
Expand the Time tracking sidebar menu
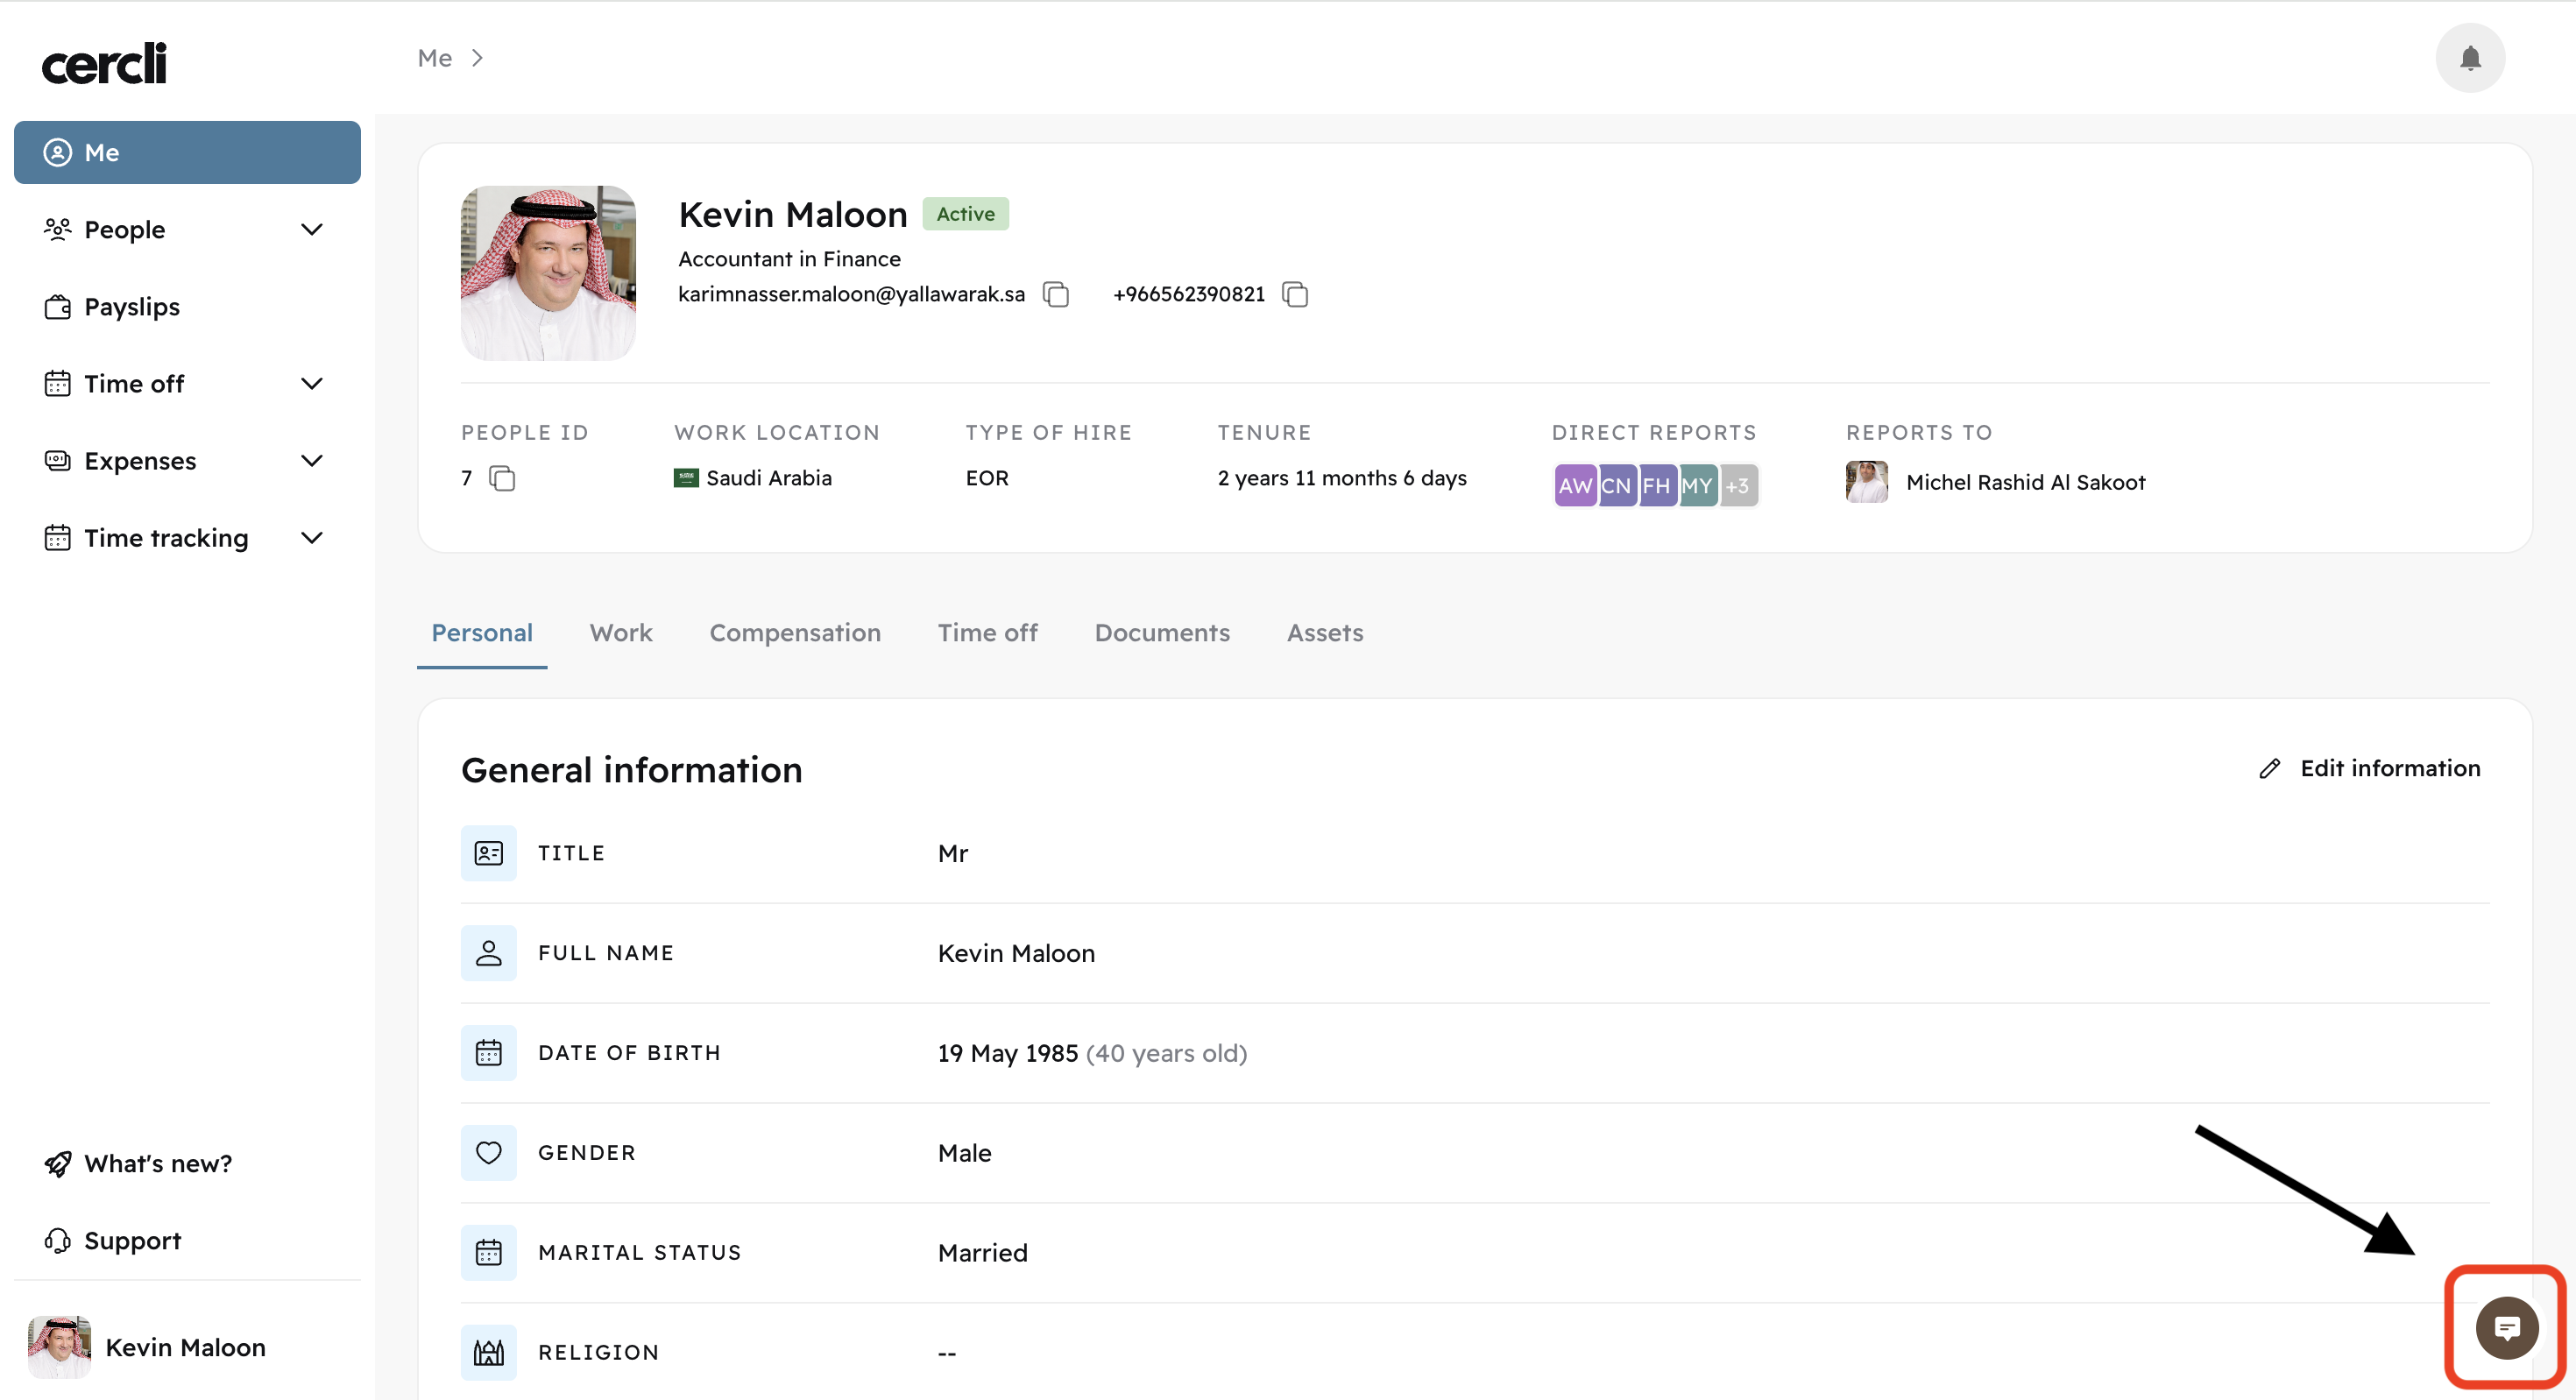312,538
